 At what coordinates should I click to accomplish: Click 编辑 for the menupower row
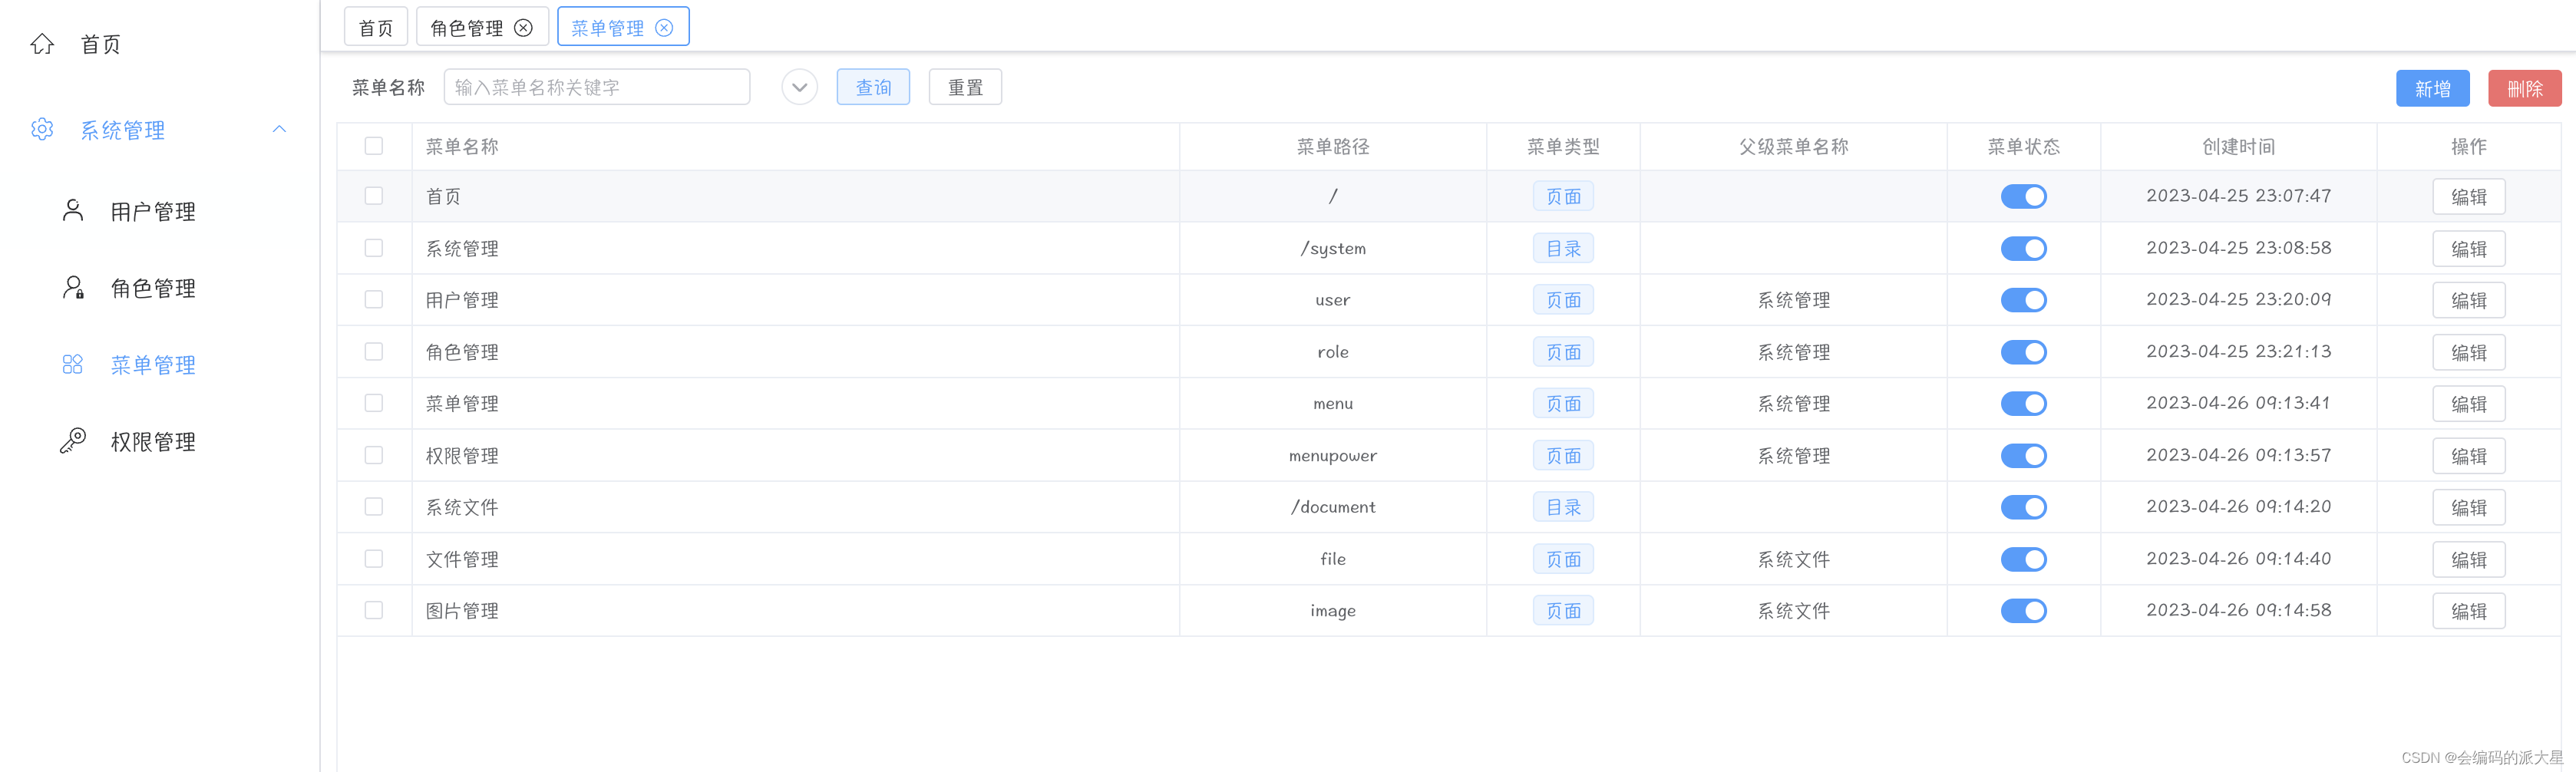(2468, 456)
